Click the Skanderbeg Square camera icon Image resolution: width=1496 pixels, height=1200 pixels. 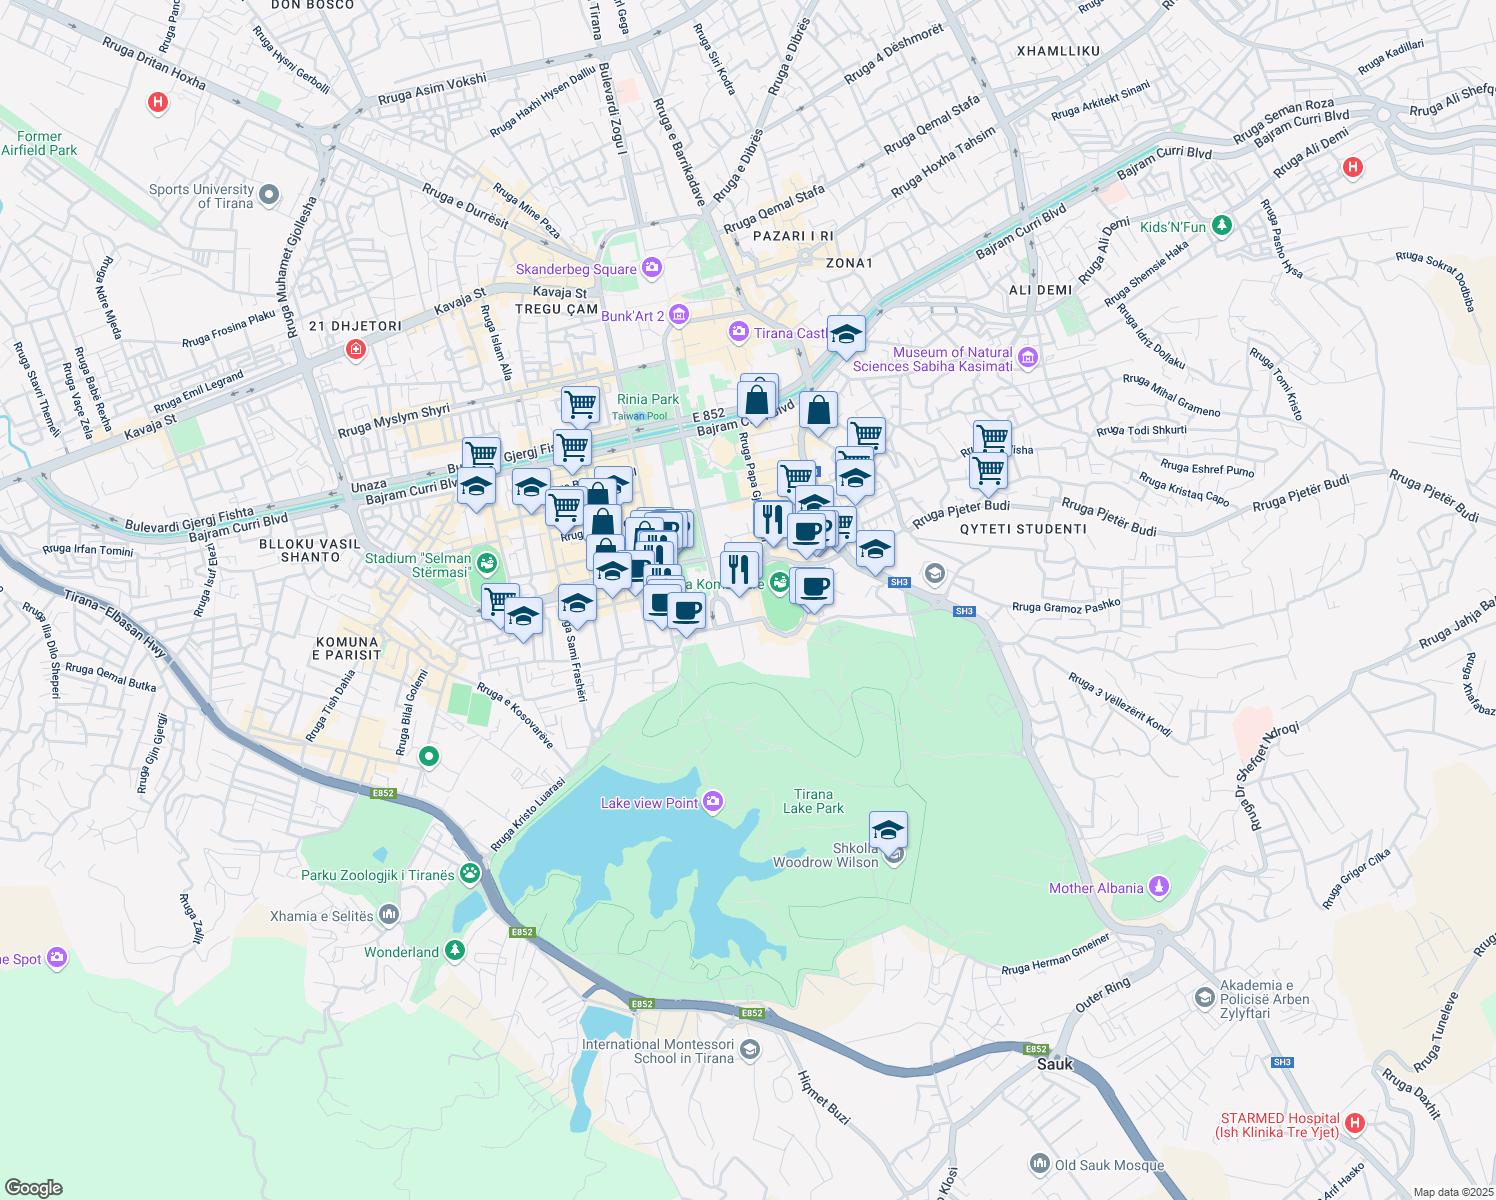click(x=652, y=267)
